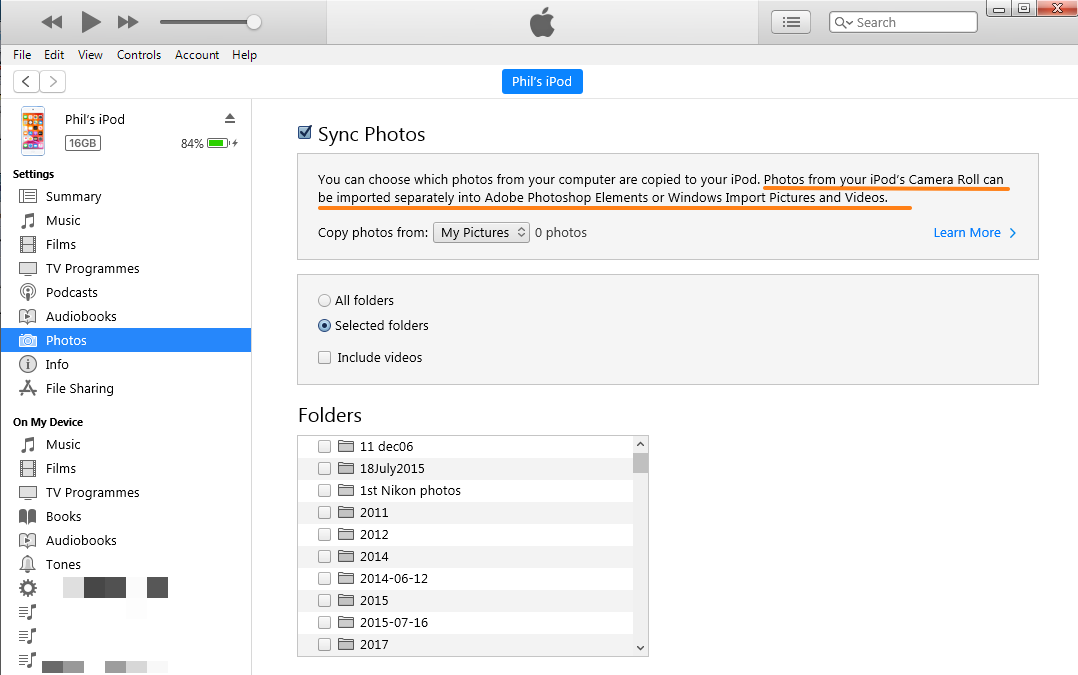Click the play button
The width and height of the screenshot is (1078, 675).
[x=91, y=22]
